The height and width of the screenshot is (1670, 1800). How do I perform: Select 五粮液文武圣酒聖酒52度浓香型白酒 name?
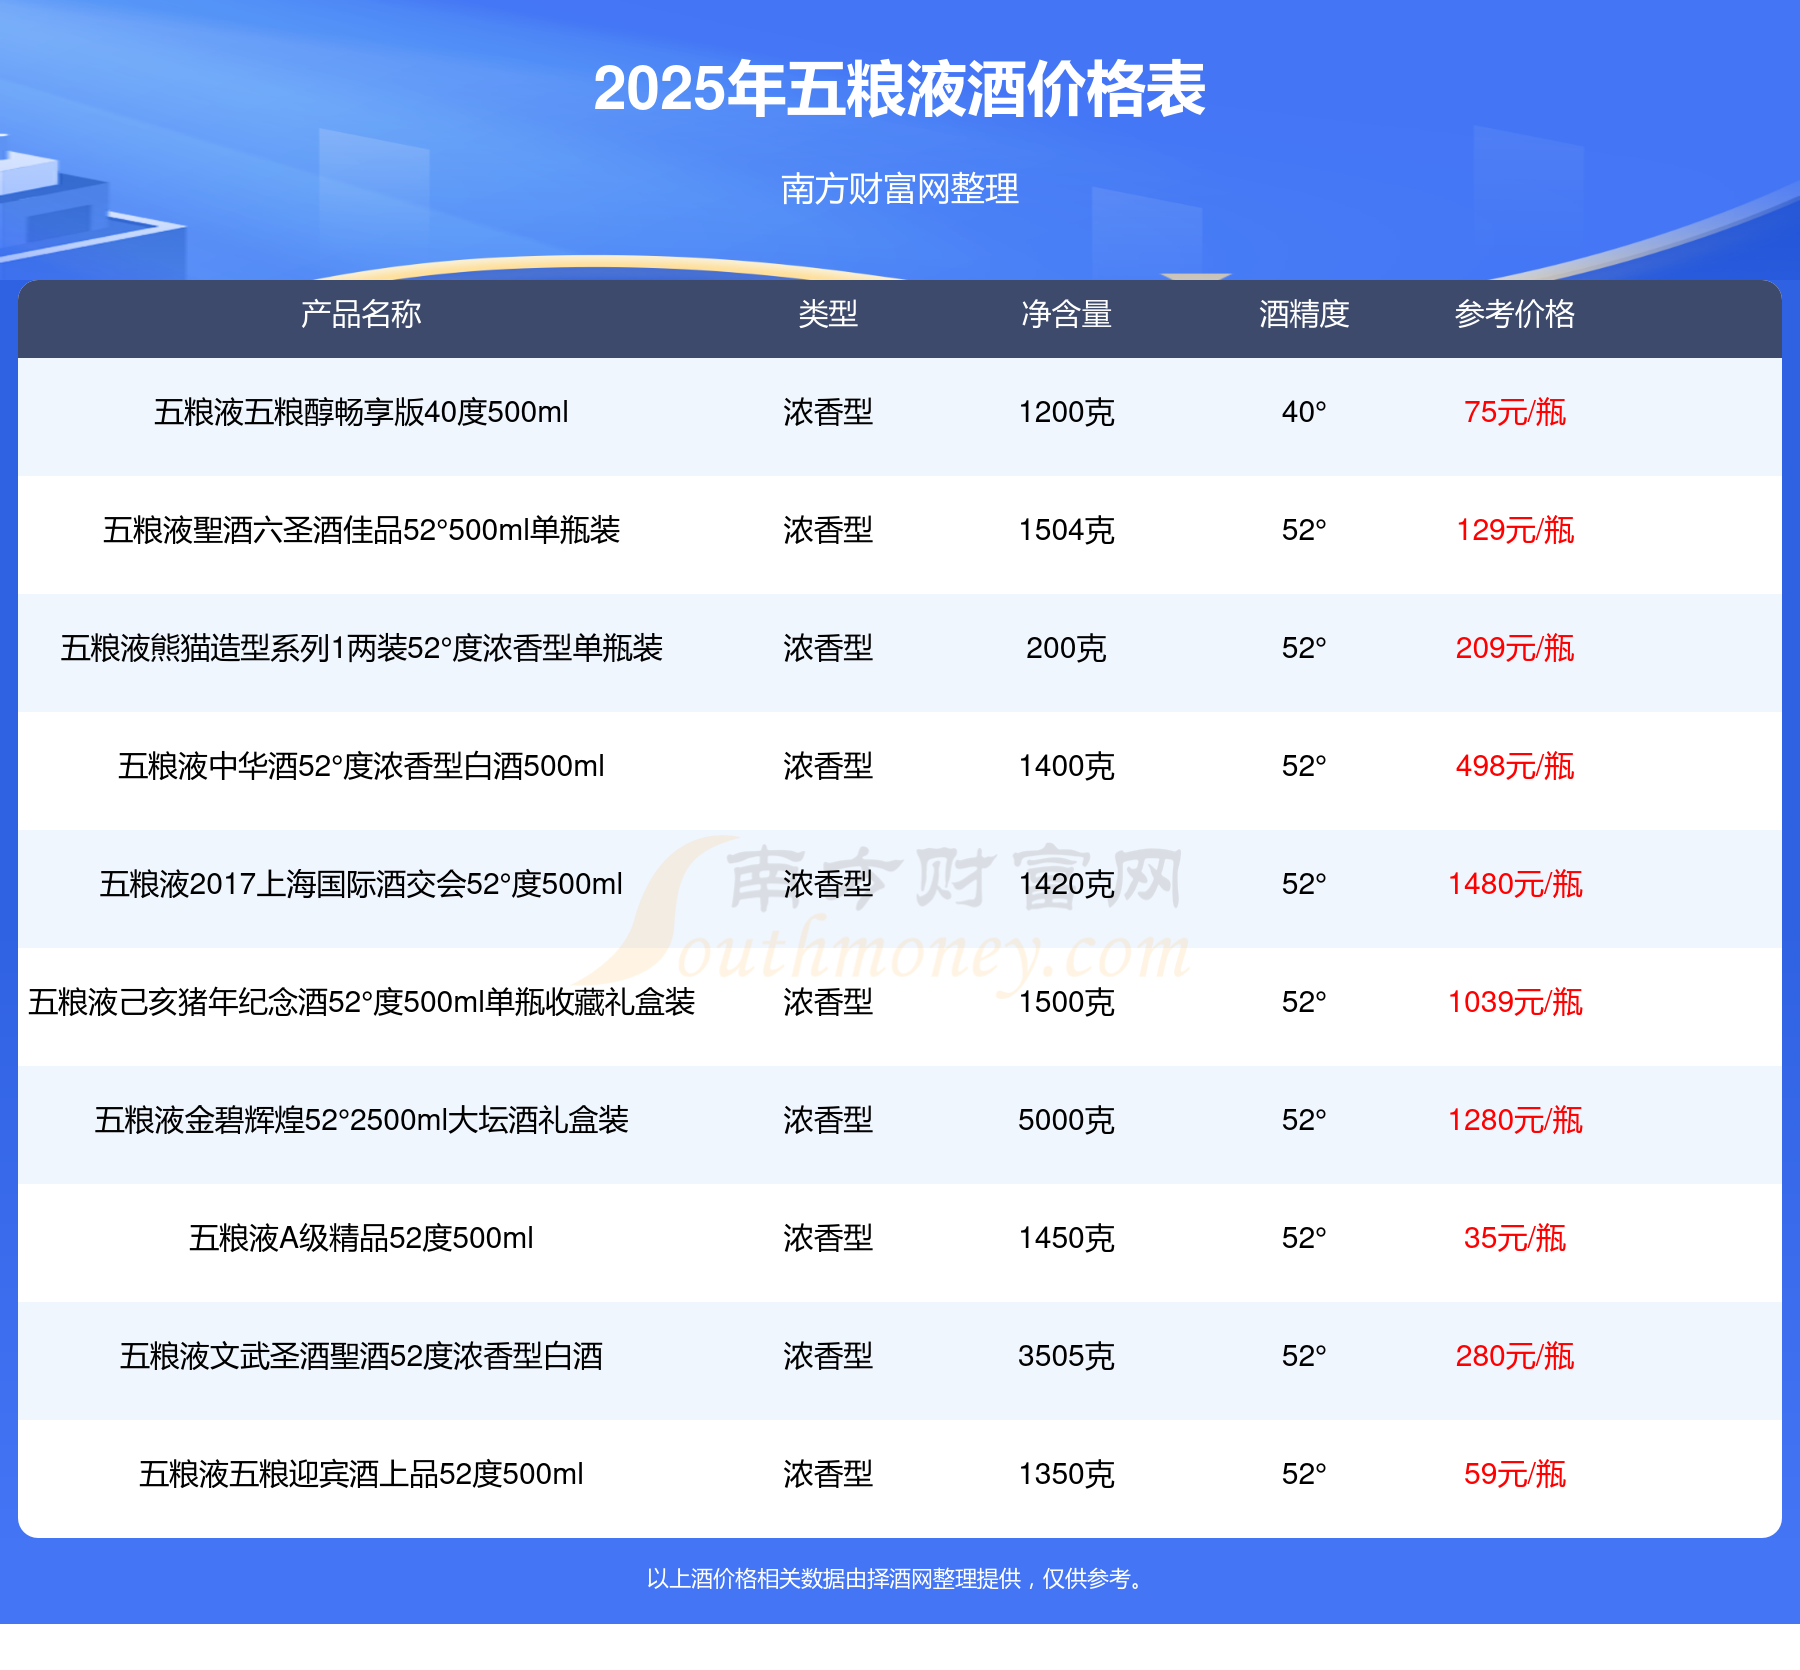[361, 1356]
